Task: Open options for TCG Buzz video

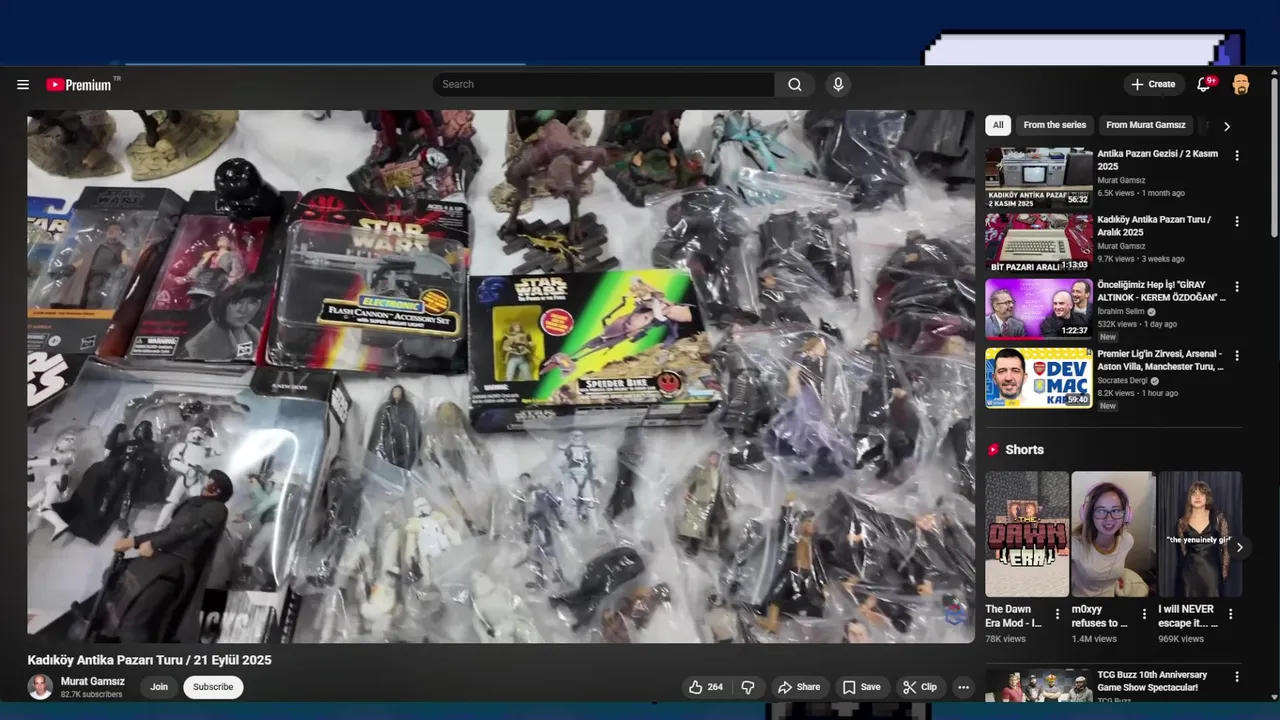Action: point(1237,677)
